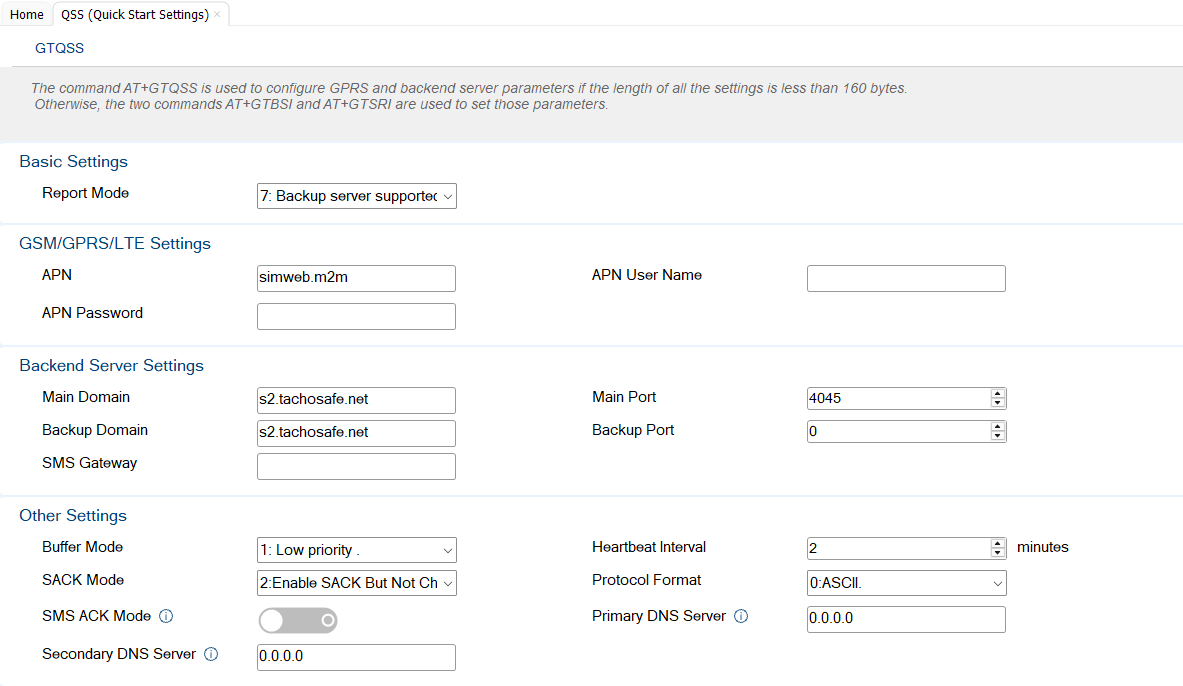Screen dimensions: 1183x686
Task: Click the APN Password field
Action: (356, 316)
